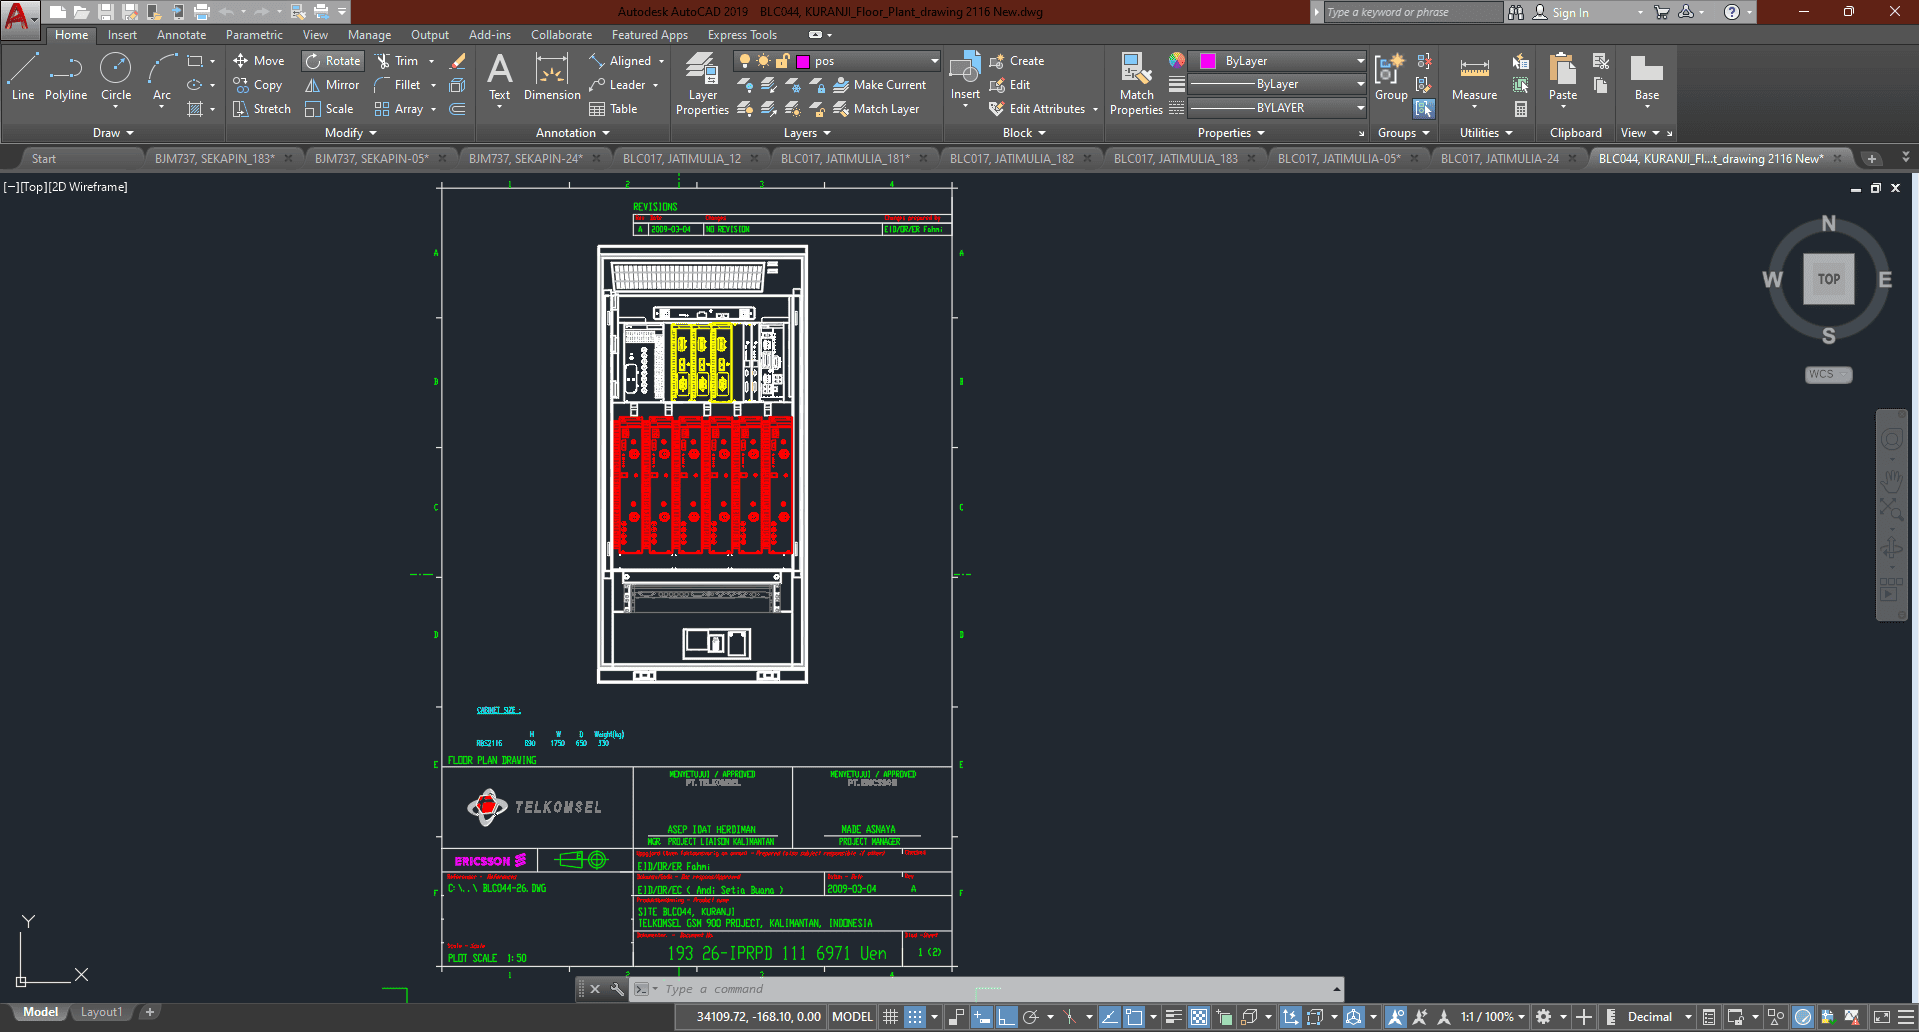This screenshot has width=1919, height=1032.
Task: Switch to BLC017, JATIMULIA_12 drawing tab
Action: click(681, 158)
